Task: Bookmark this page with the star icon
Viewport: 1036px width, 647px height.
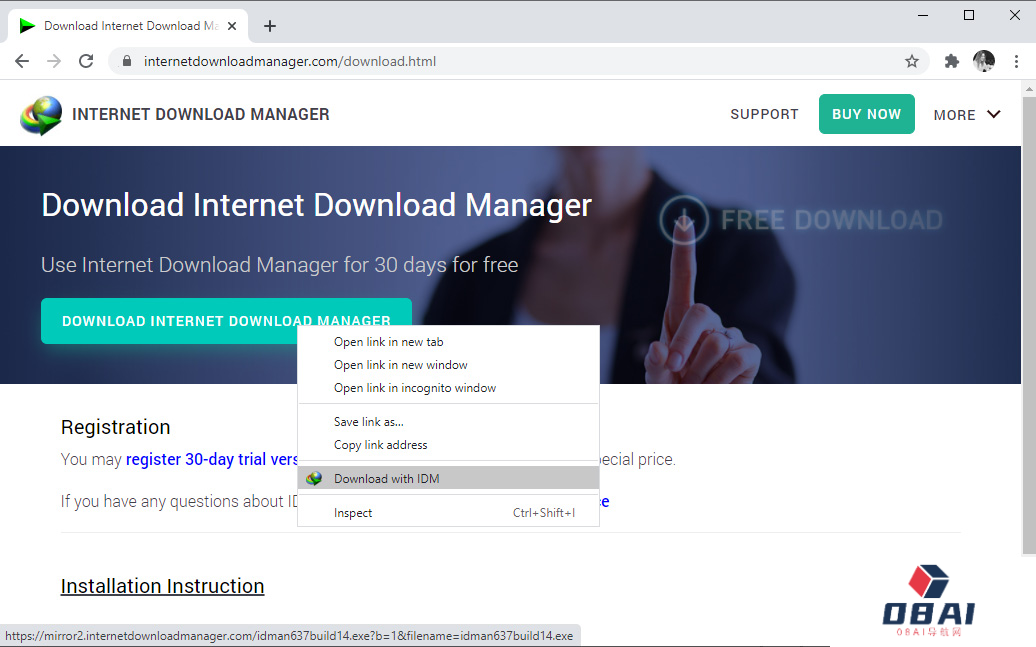Action: (912, 61)
